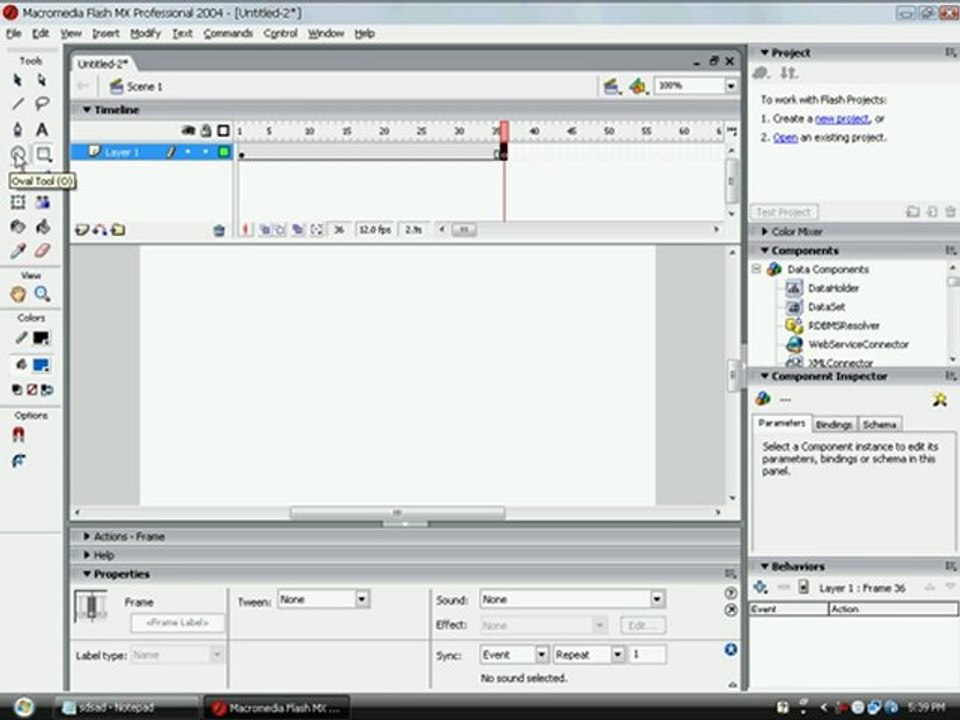The height and width of the screenshot is (720, 960).
Task: Insert a new layer in timeline
Action: coord(81,230)
